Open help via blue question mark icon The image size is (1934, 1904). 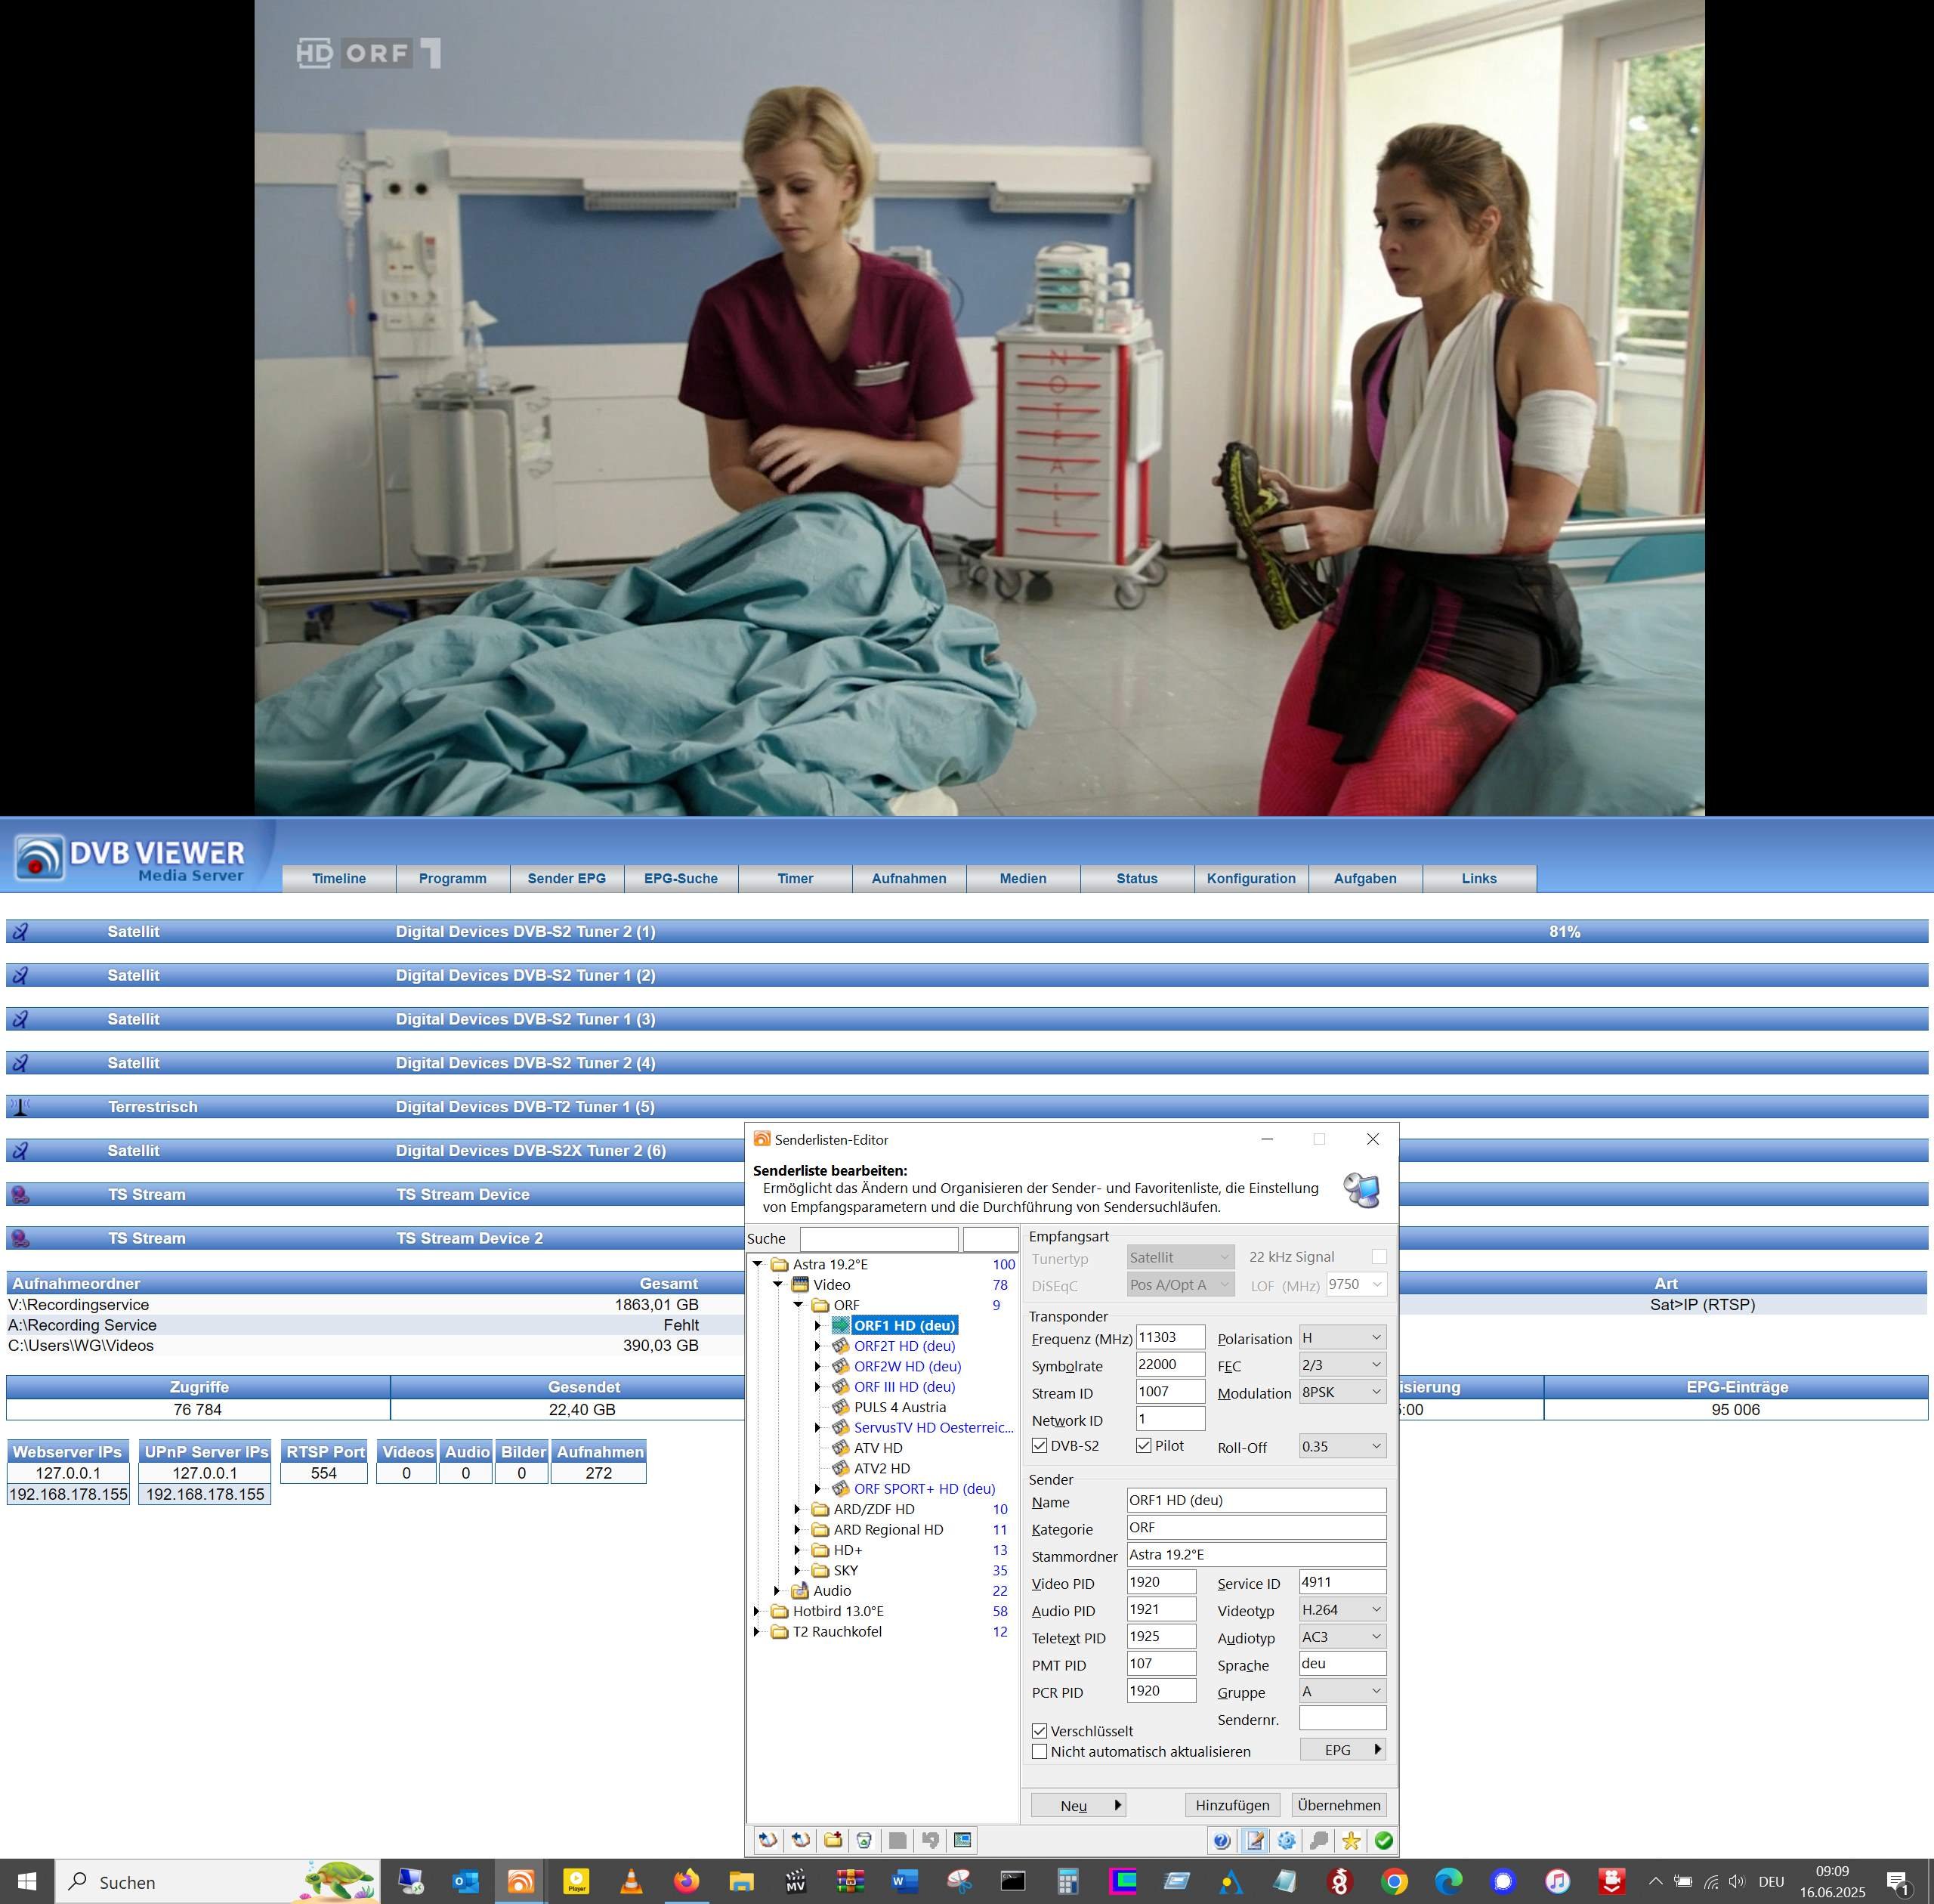tap(1221, 1840)
